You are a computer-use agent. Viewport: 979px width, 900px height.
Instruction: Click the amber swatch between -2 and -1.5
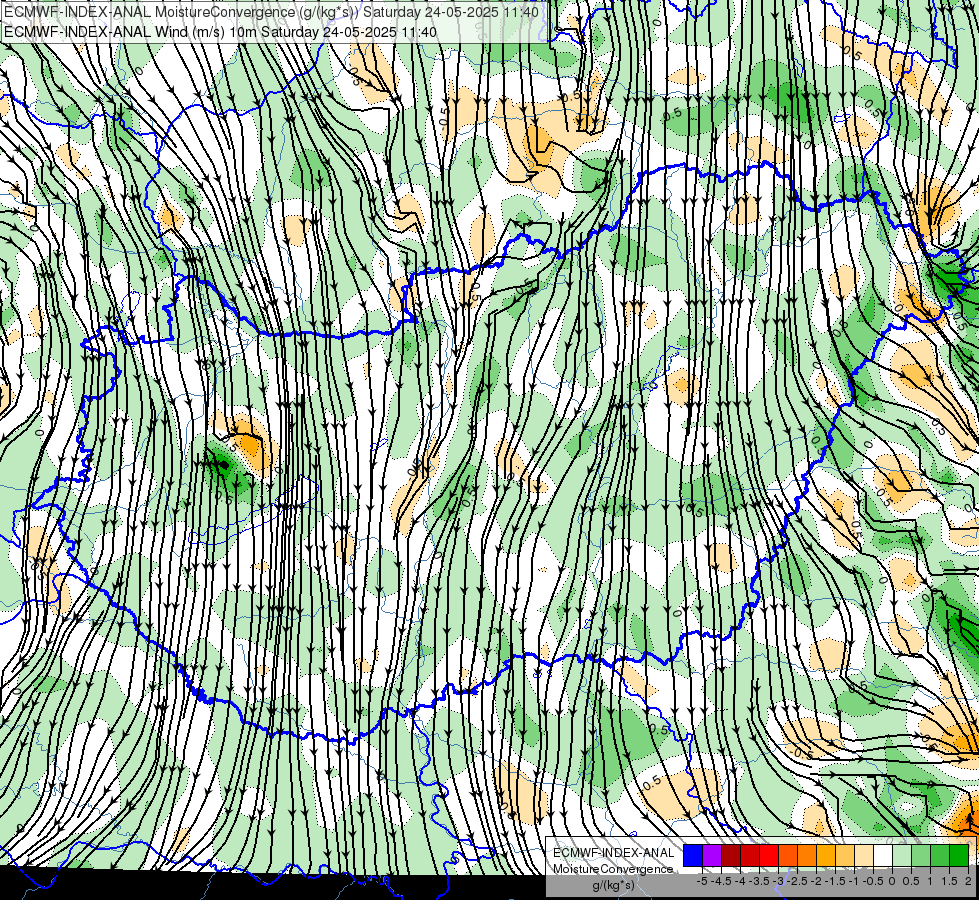(826, 856)
